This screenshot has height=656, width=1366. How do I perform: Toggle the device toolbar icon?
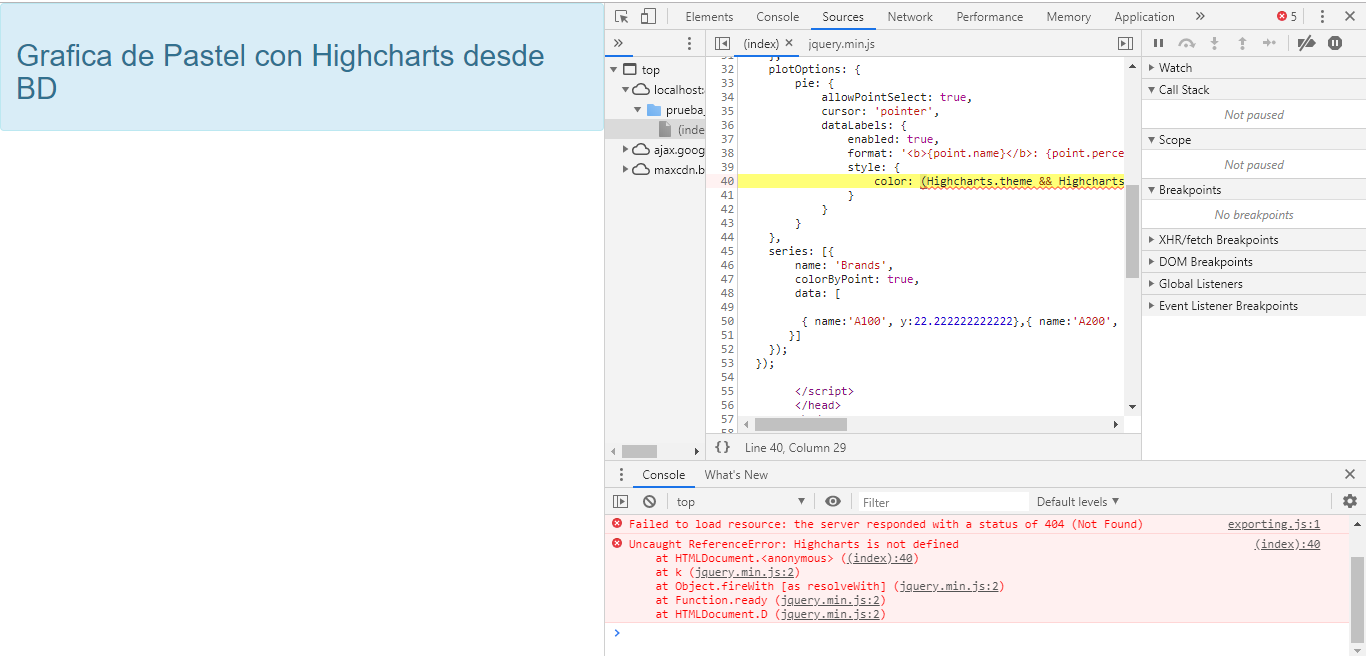tap(648, 17)
